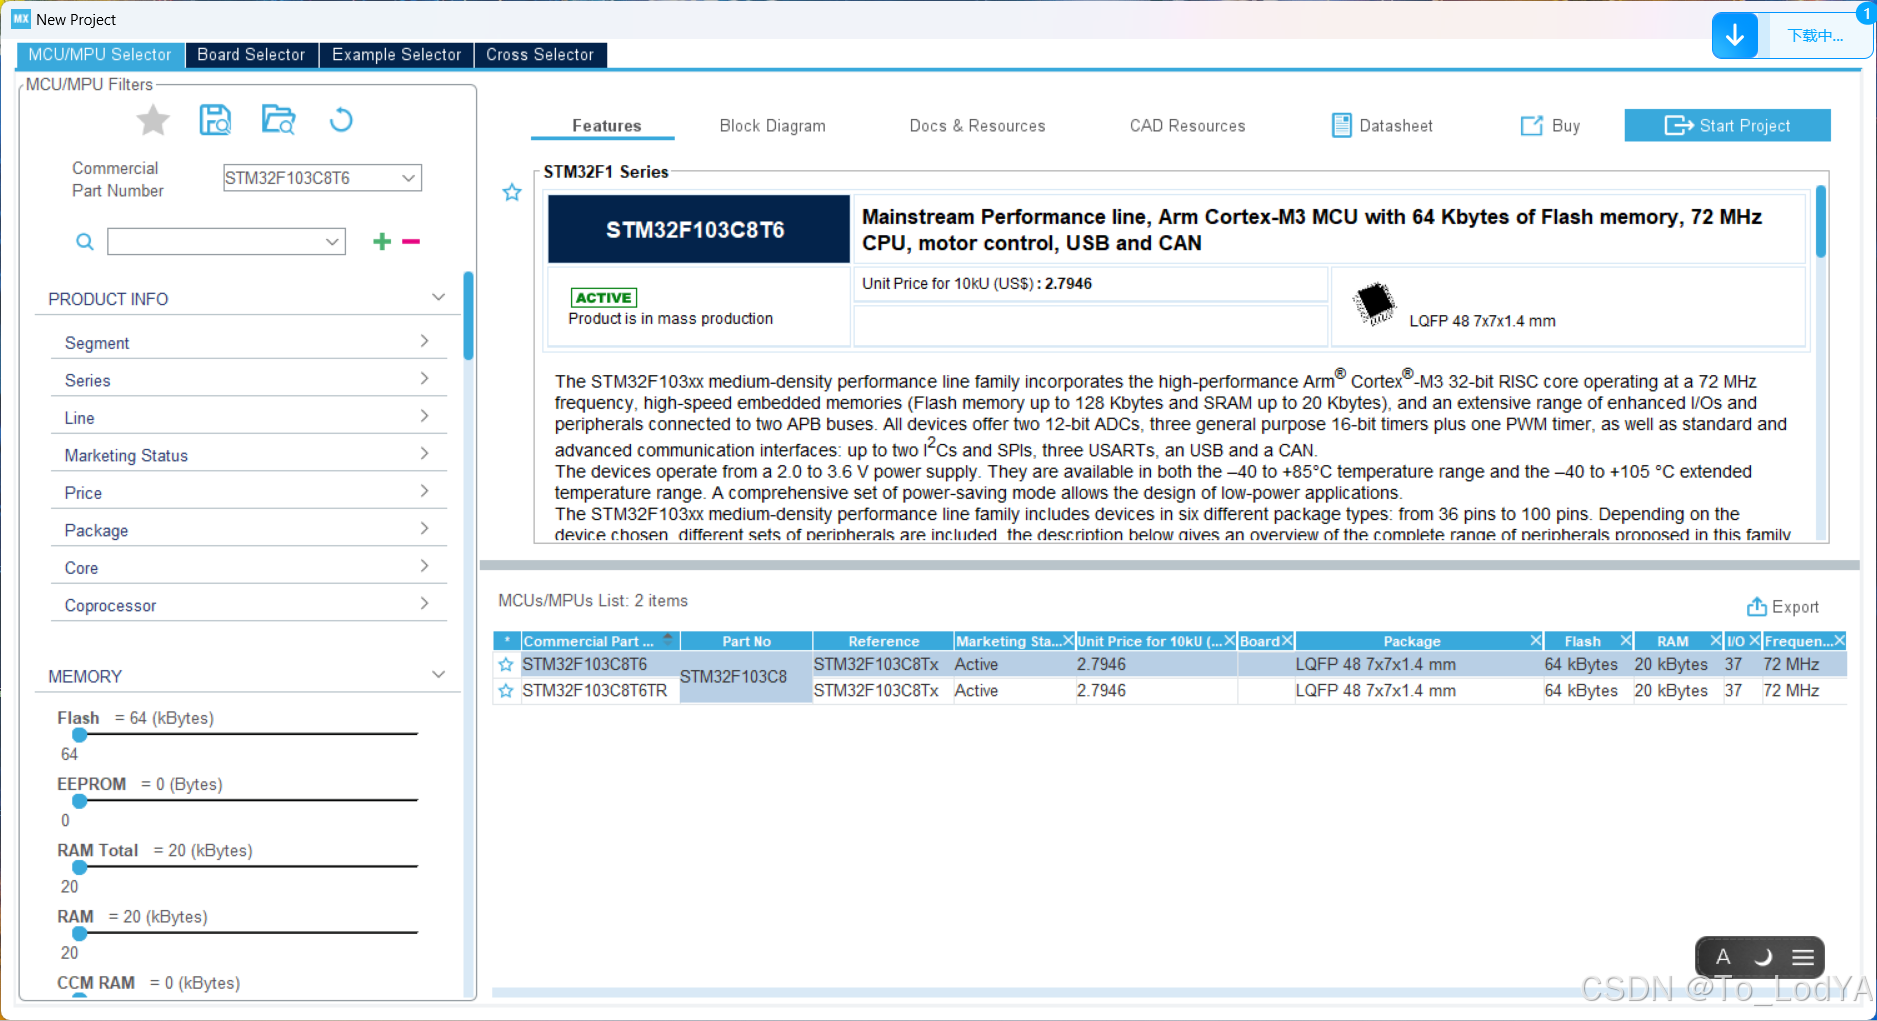Click Start Project button
Screen dimensions: 1877x1021
point(1727,125)
